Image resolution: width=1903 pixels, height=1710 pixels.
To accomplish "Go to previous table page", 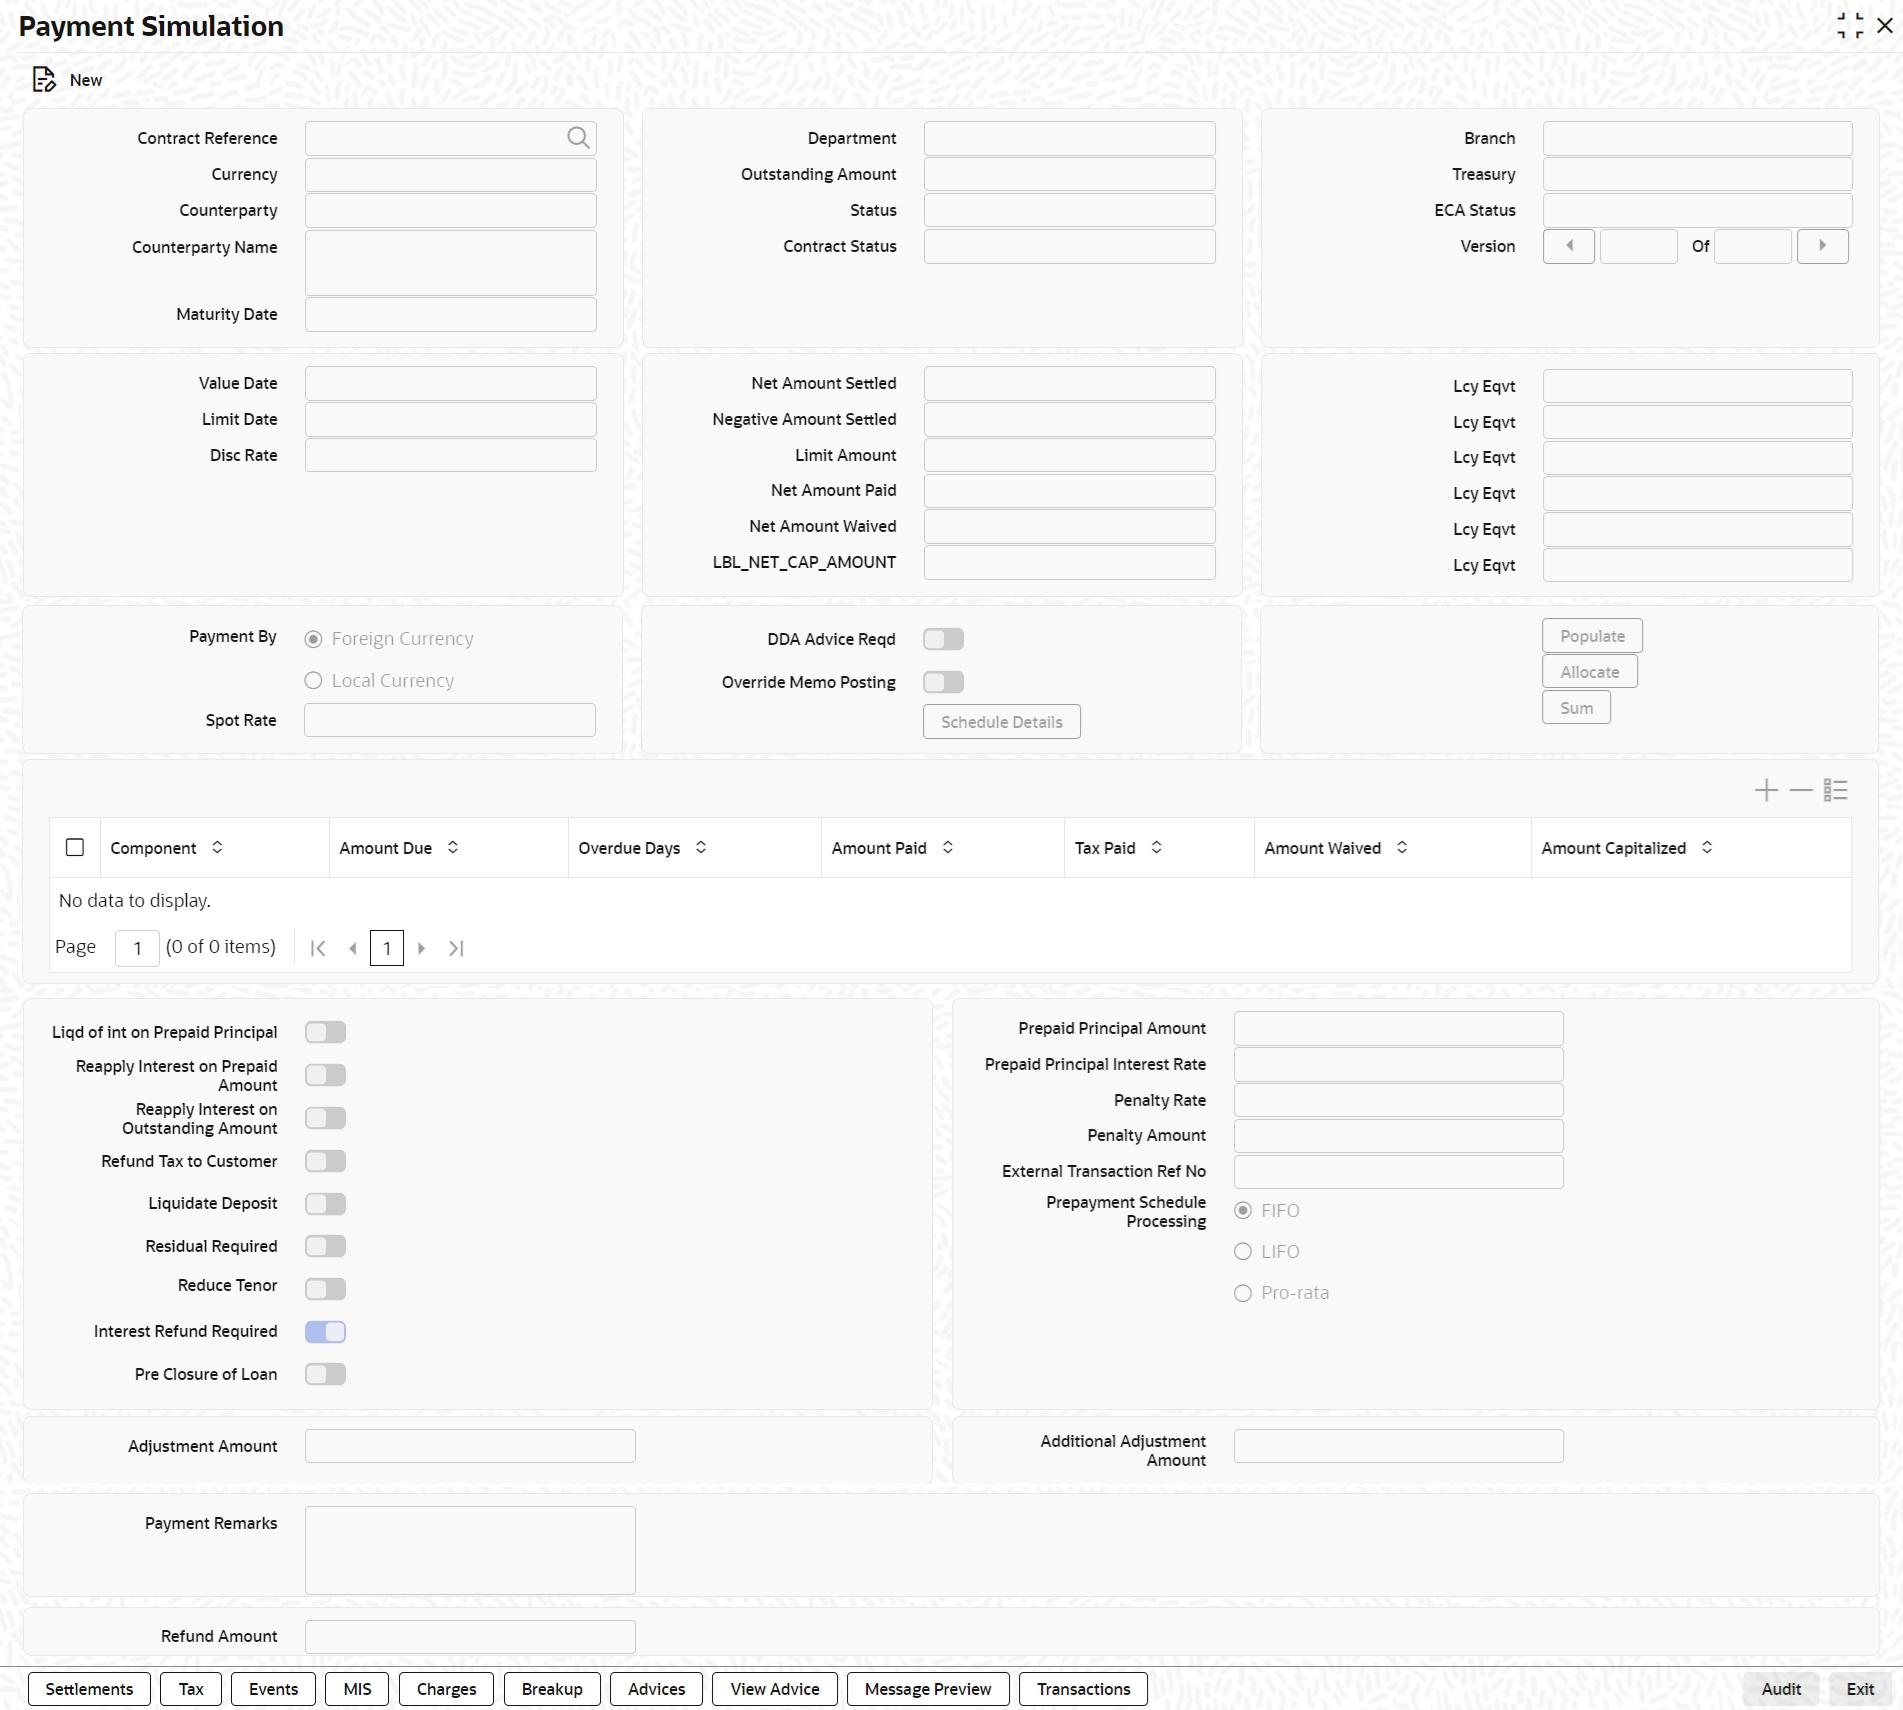I will (x=352, y=948).
